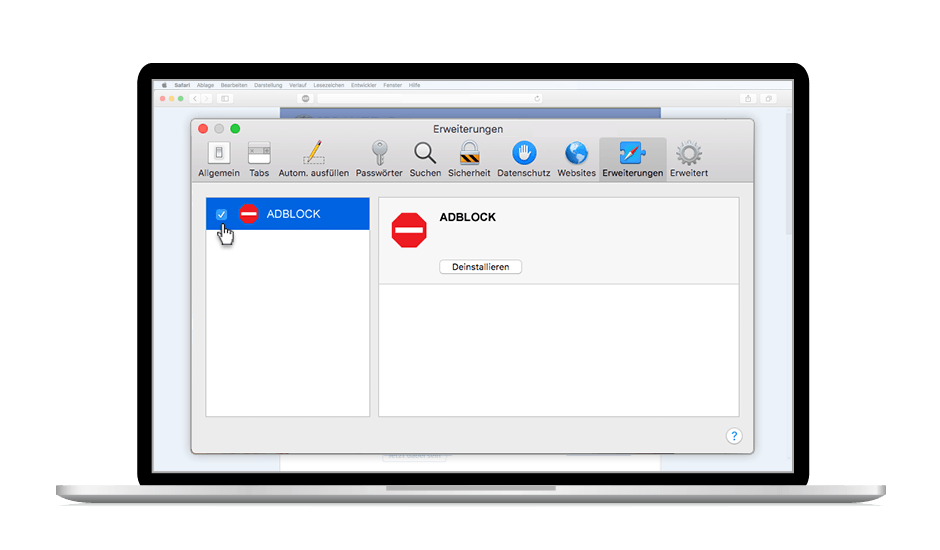Click the Safari page scrollbar

click(789, 174)
